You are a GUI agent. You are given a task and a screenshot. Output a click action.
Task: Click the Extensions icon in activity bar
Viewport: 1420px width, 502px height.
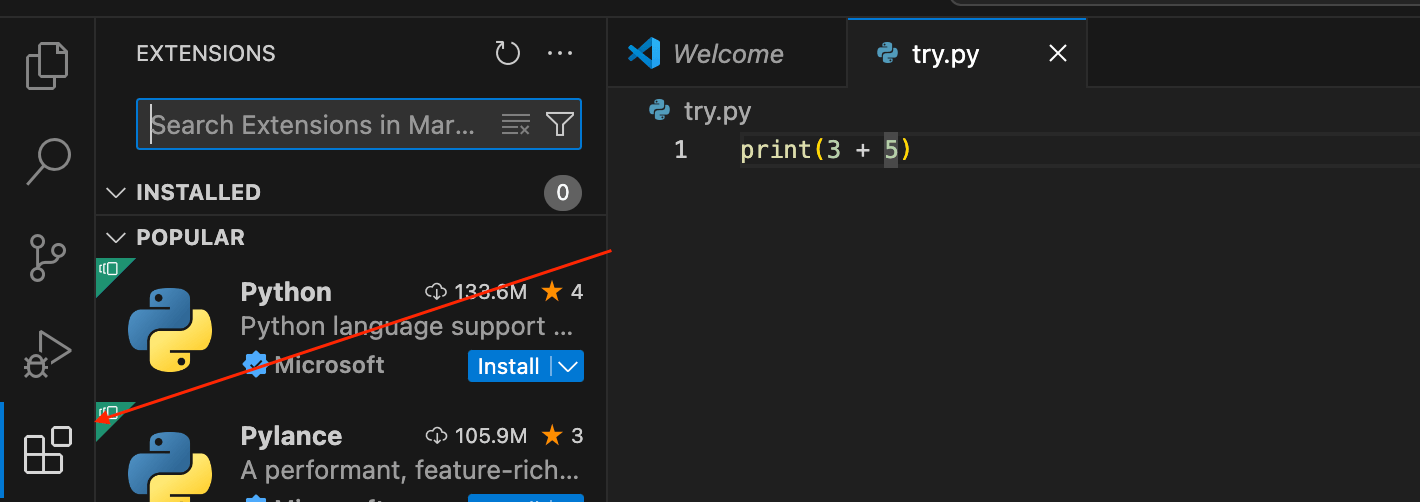(x=47, y=451)
